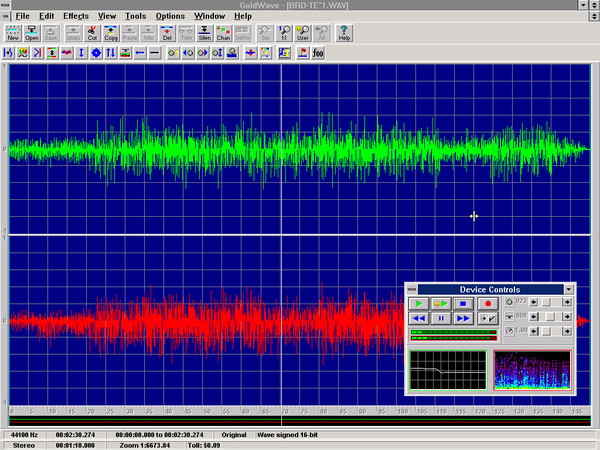The width and height of the screenshot is (600, 450).
Task: Click the speed slider thumb in Device Controls
Action: click(547, 331)
